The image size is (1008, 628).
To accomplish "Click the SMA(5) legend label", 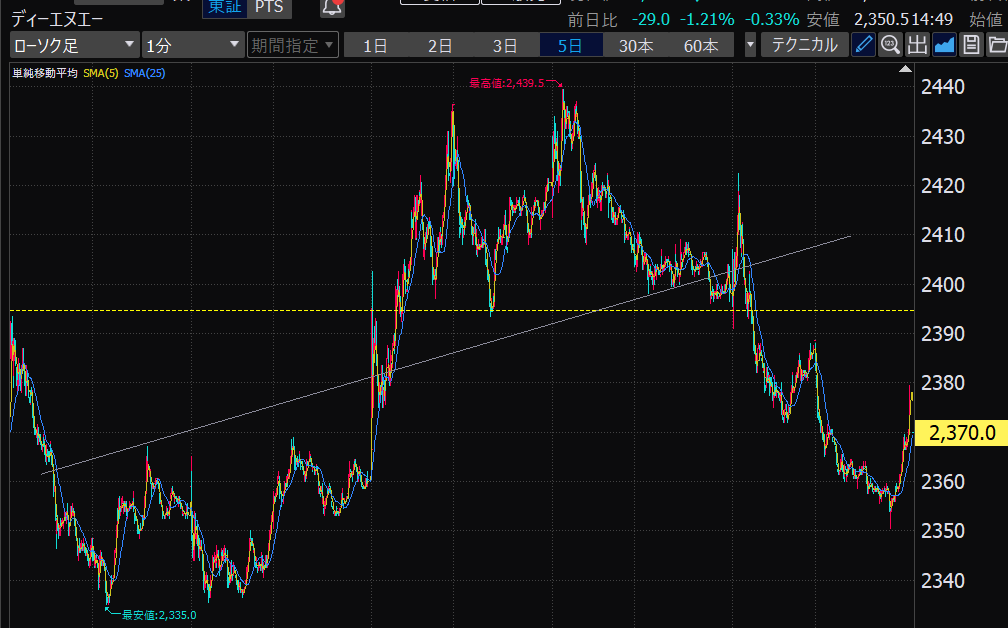I will coord(101,73).
